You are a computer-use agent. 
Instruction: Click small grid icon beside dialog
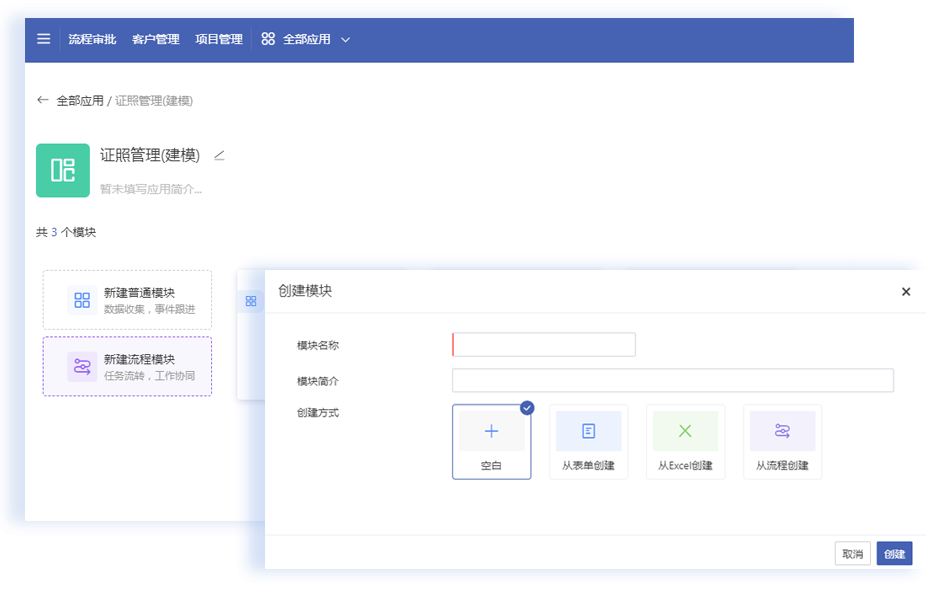[251, 301]
